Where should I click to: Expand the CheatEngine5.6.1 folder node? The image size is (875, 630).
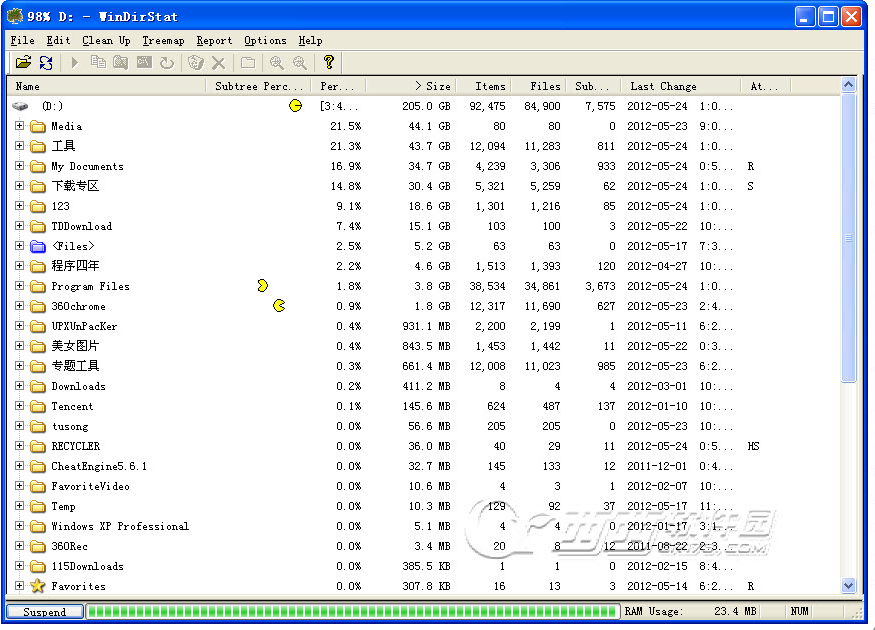coord(20,466)
